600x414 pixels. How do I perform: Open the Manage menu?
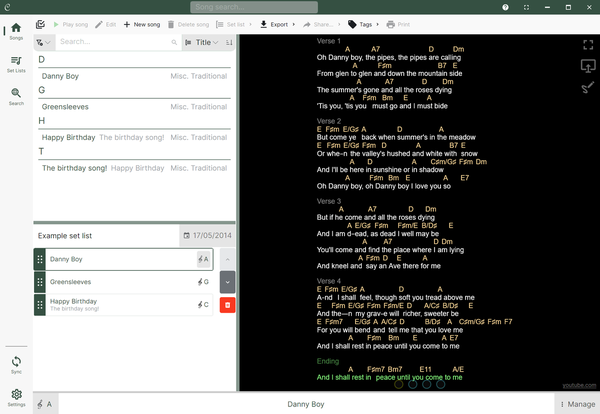pyautogui.click(x=577, y=404)
